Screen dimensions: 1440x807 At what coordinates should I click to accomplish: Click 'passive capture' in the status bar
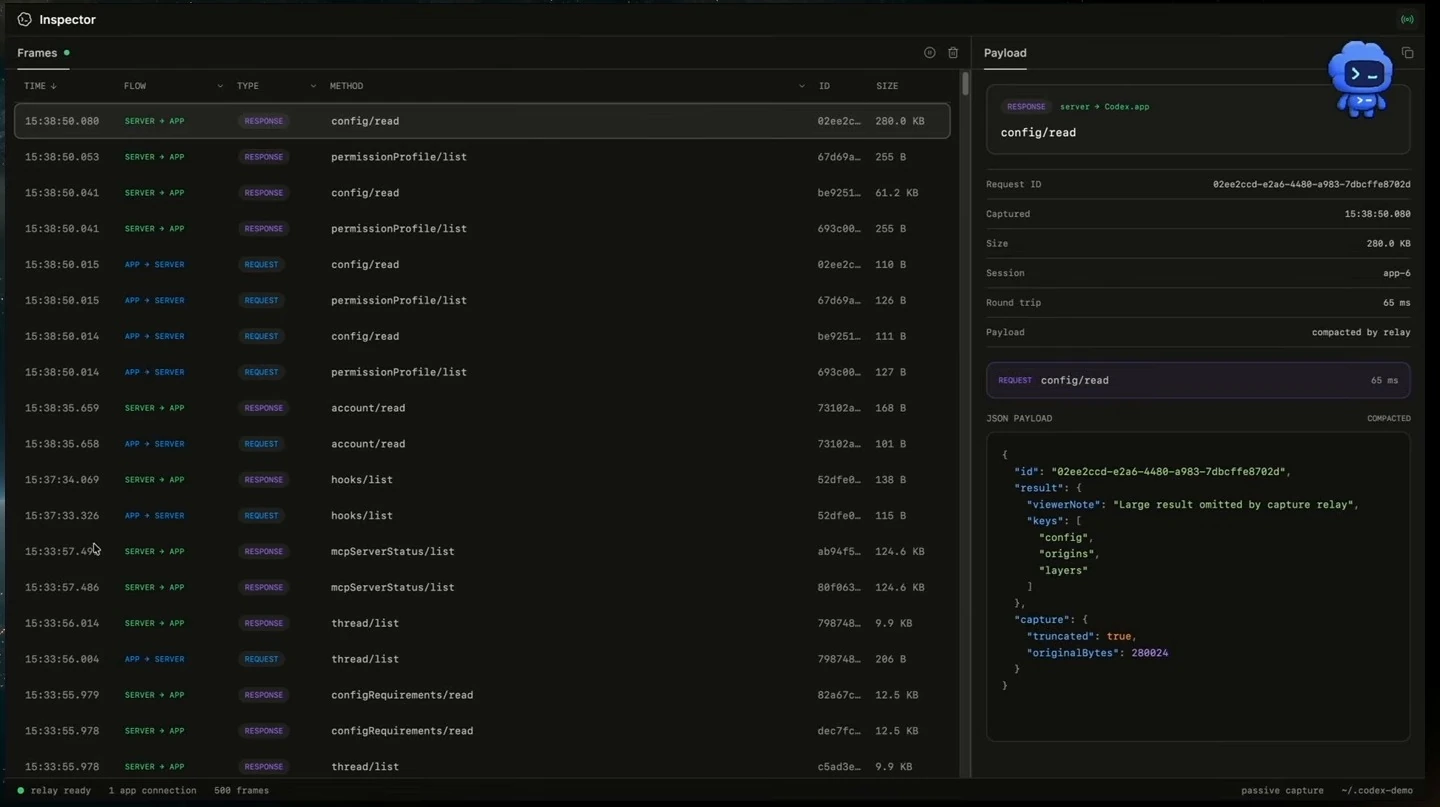click(1282, 790)
